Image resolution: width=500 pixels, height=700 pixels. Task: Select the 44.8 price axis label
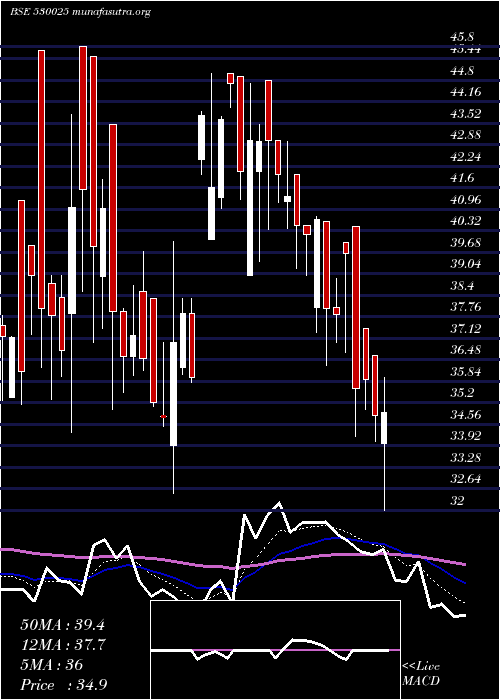pos(462,71)
